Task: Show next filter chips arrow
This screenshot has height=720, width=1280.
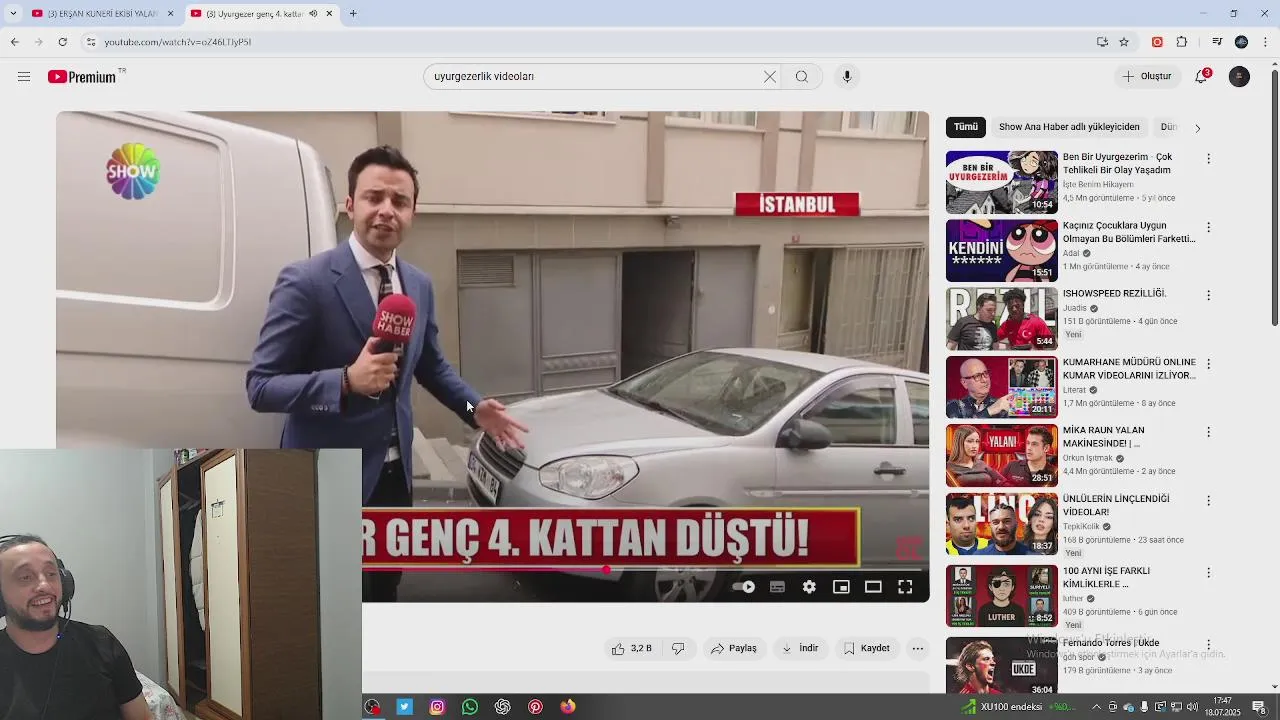Action: pos(1197,128)
